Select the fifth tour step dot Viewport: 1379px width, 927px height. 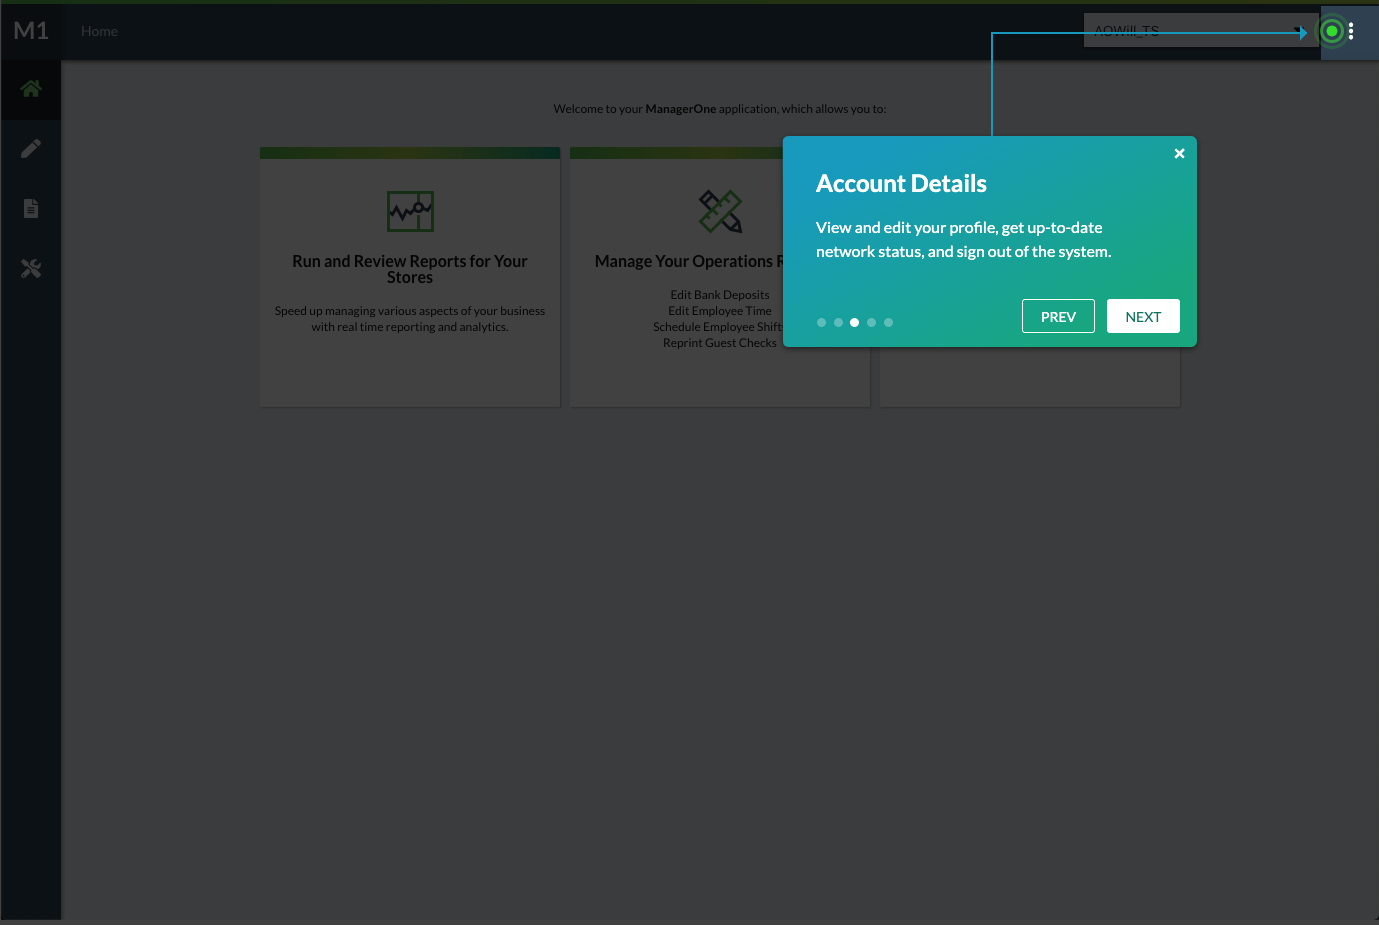(x=888, y=322)
